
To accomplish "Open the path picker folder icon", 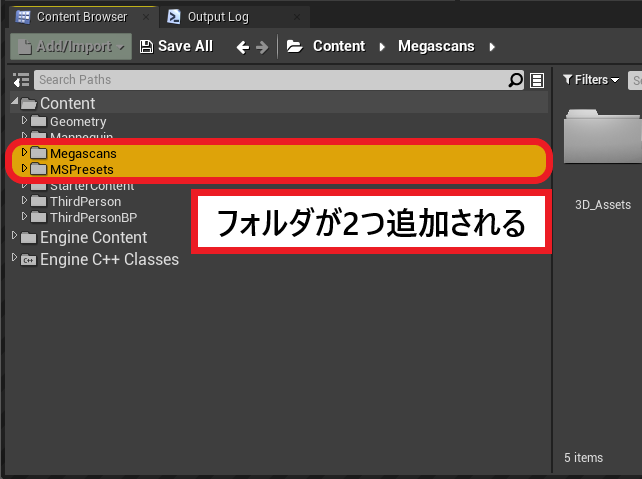I will pos(294,46).
